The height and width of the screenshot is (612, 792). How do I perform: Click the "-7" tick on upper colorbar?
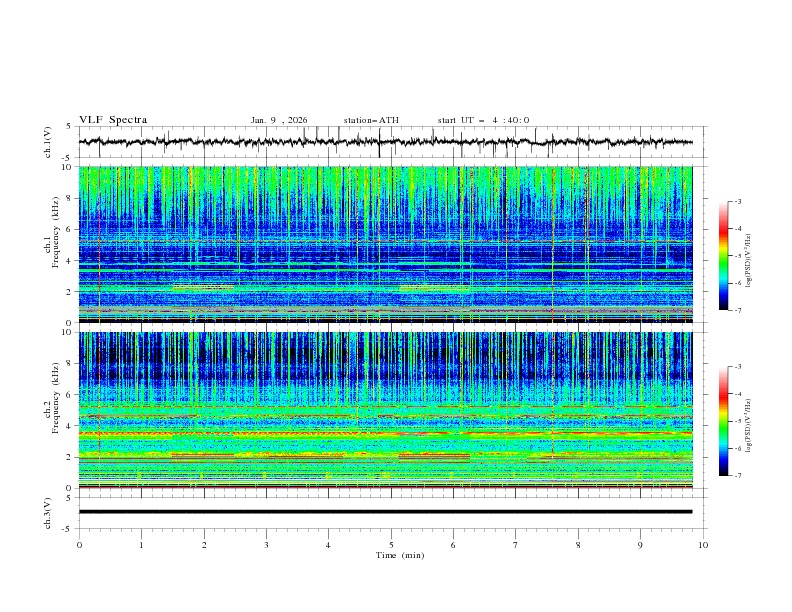pos(738,310)
